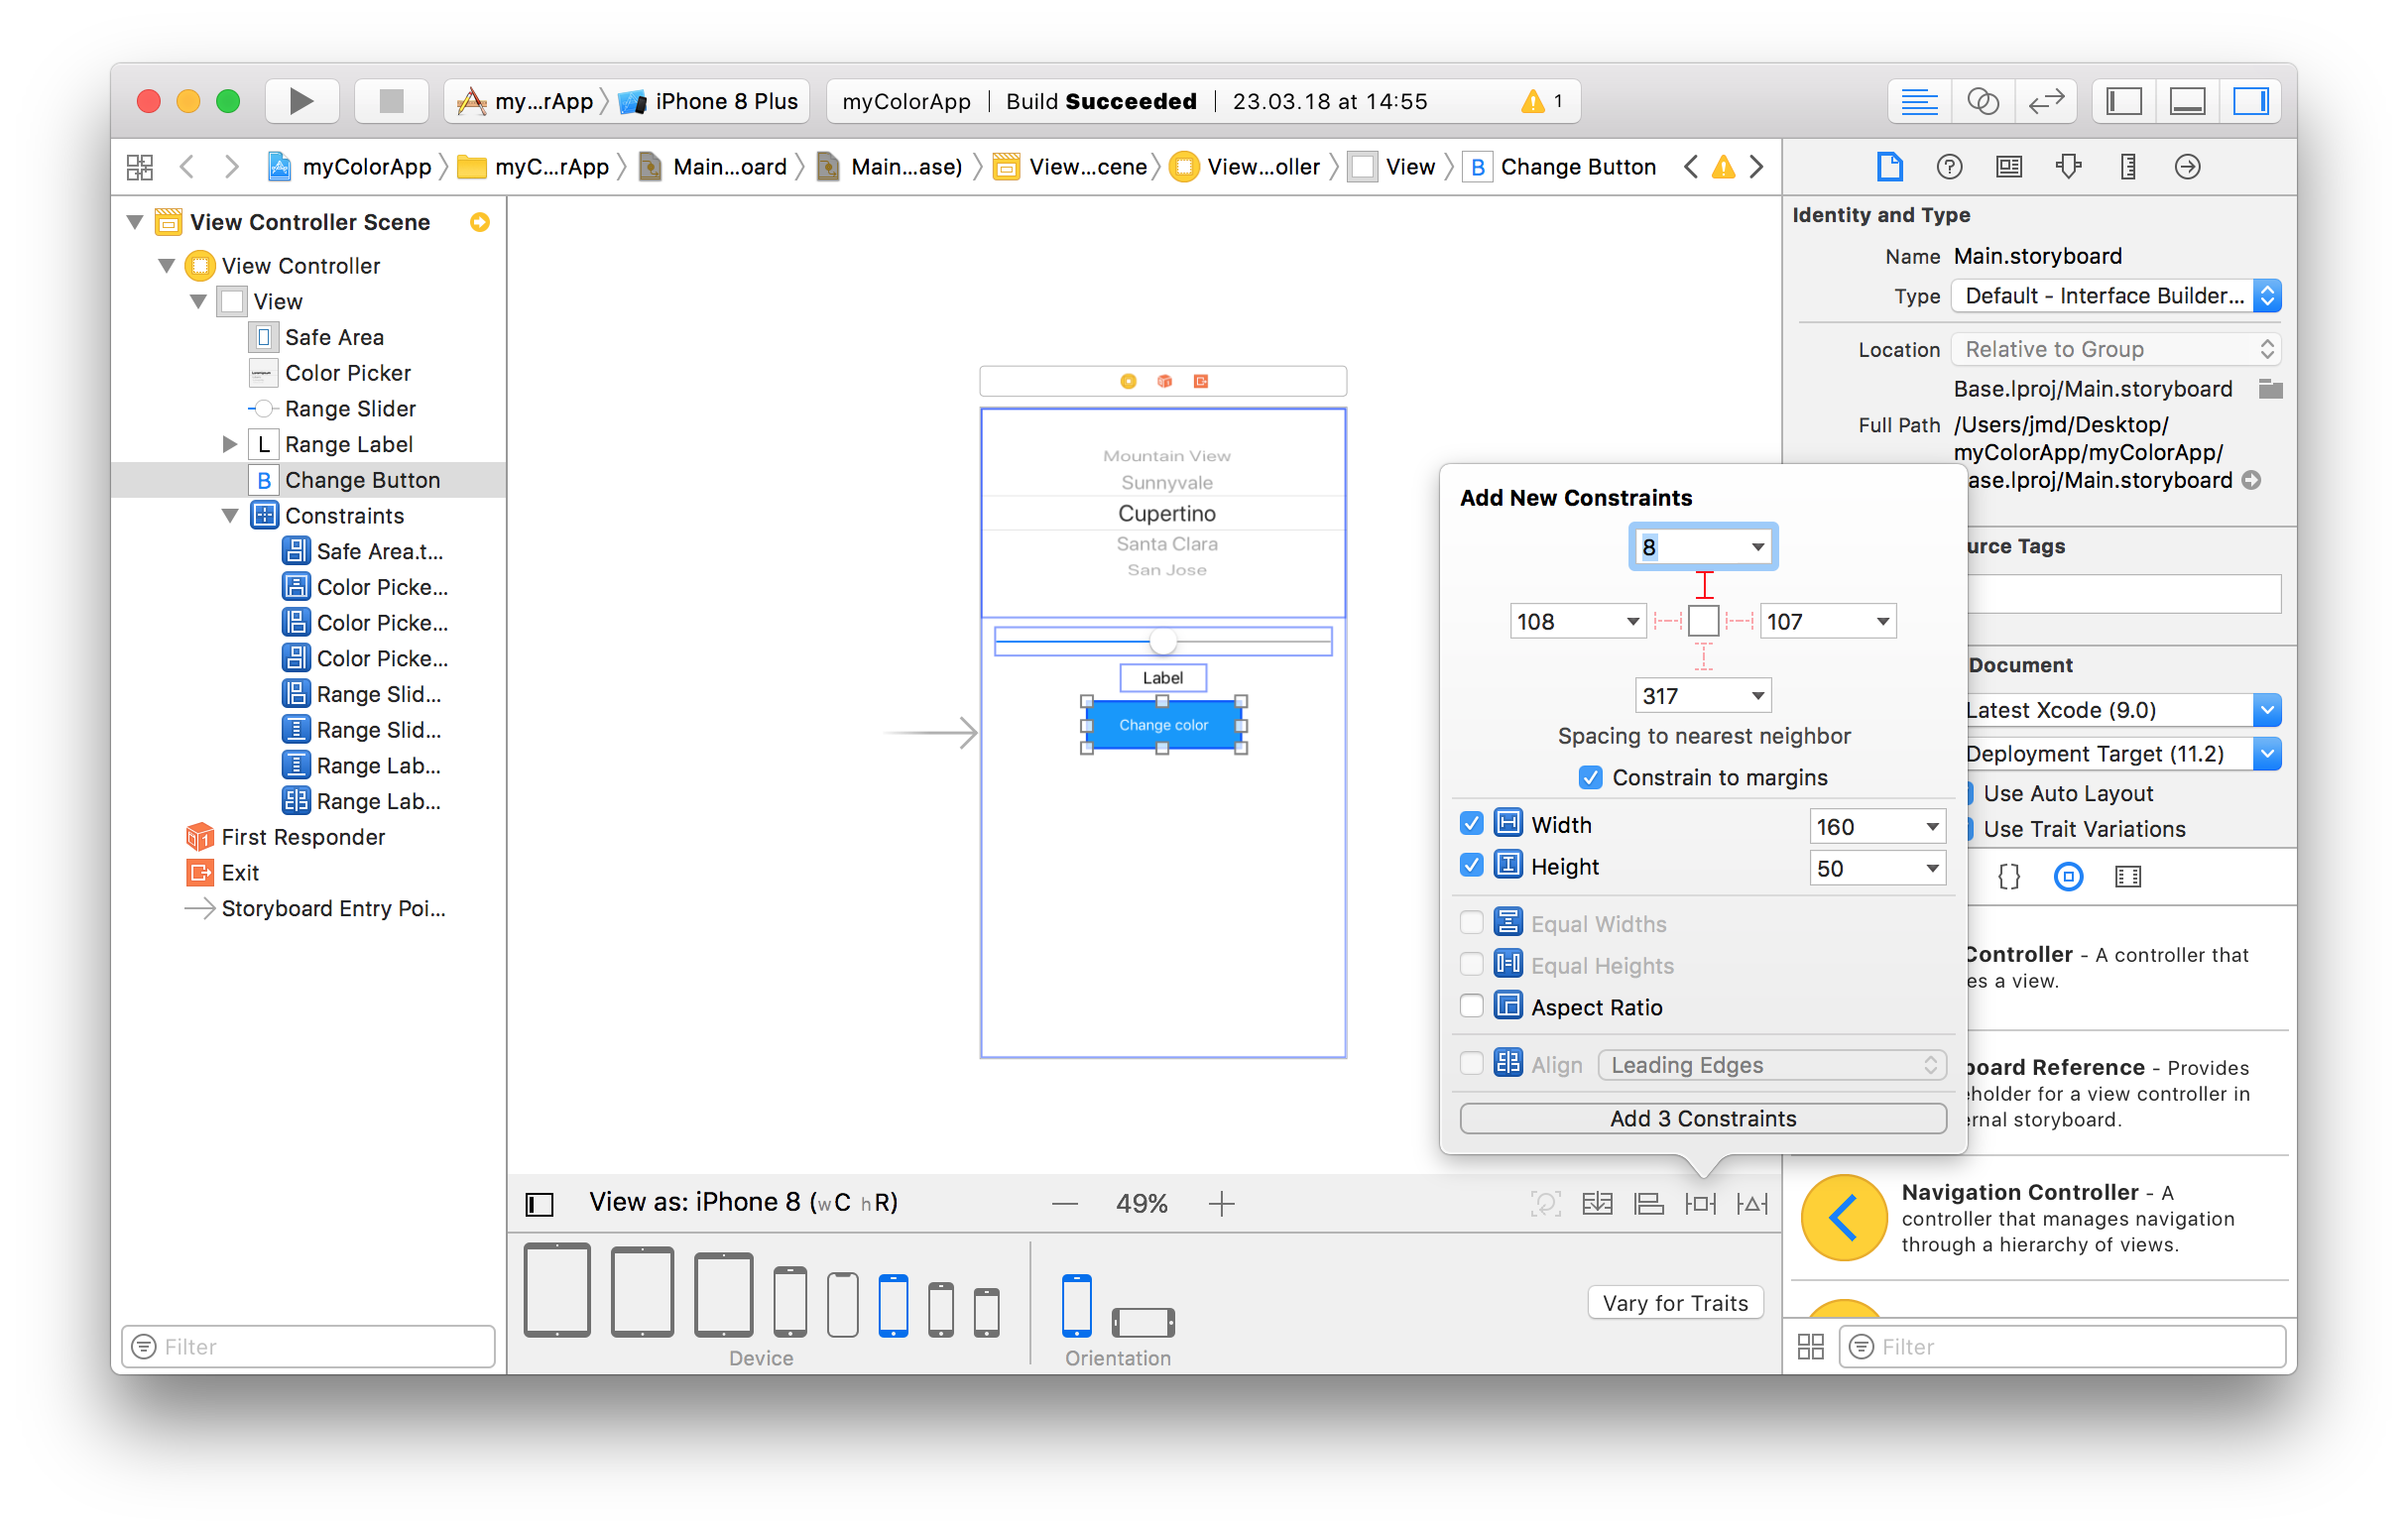The height and width of the screenshot is (1533, 2408).
Task: Open the Assistant editor
Action: coord(1982,101)
